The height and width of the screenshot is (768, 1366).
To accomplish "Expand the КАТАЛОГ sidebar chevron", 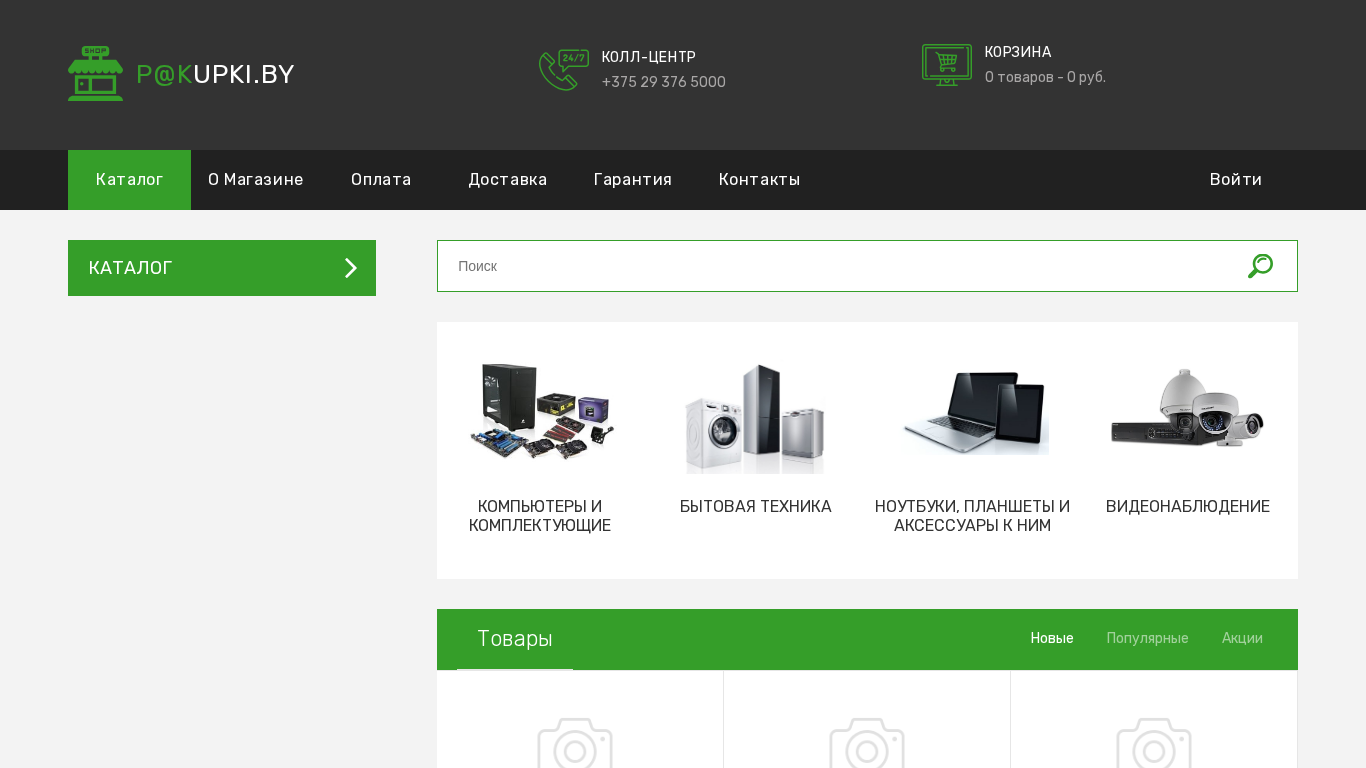I will pos(350,268).
